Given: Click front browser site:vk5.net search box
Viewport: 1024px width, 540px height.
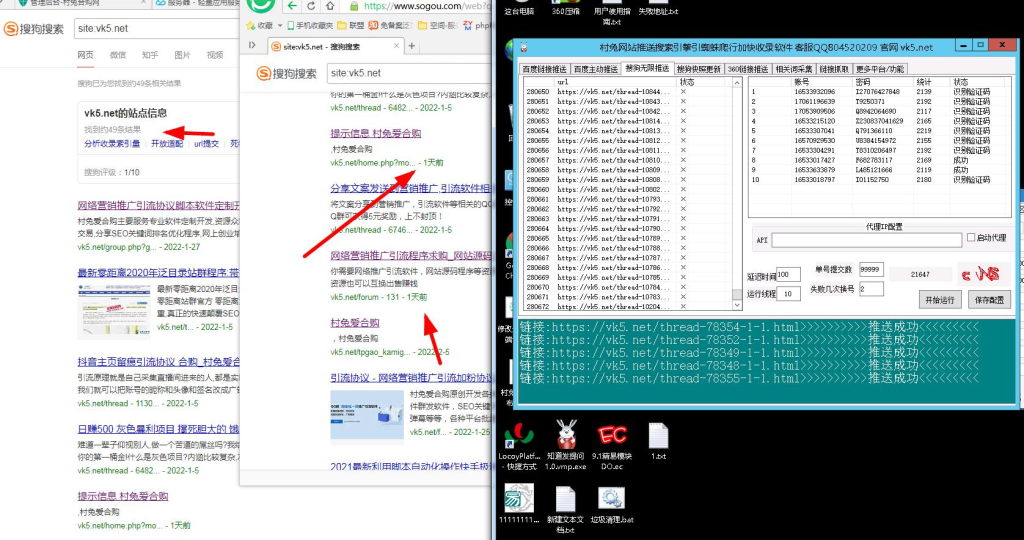Looking at the screenshot, I should (x=410, y=73).
